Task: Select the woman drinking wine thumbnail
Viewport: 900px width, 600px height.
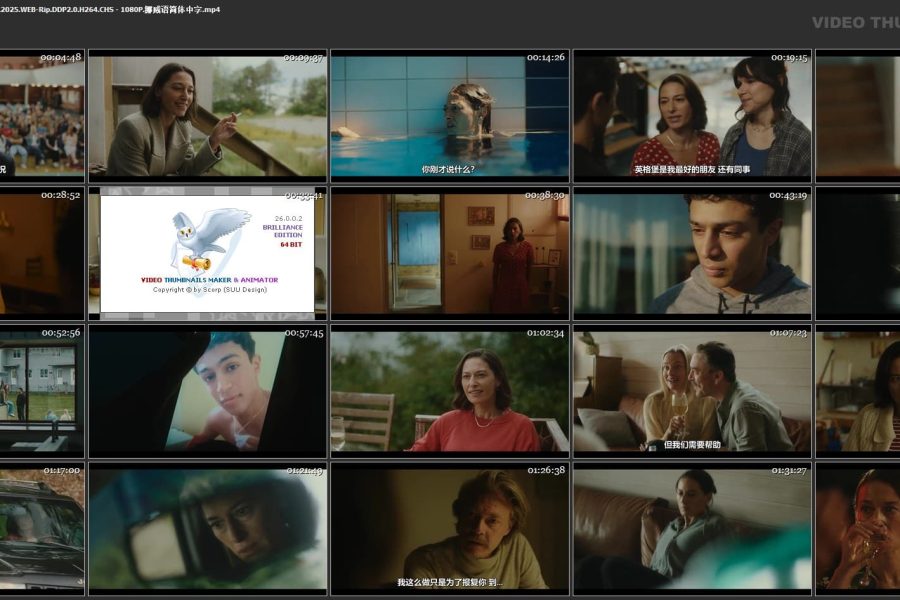Action: tap(858, 529)
